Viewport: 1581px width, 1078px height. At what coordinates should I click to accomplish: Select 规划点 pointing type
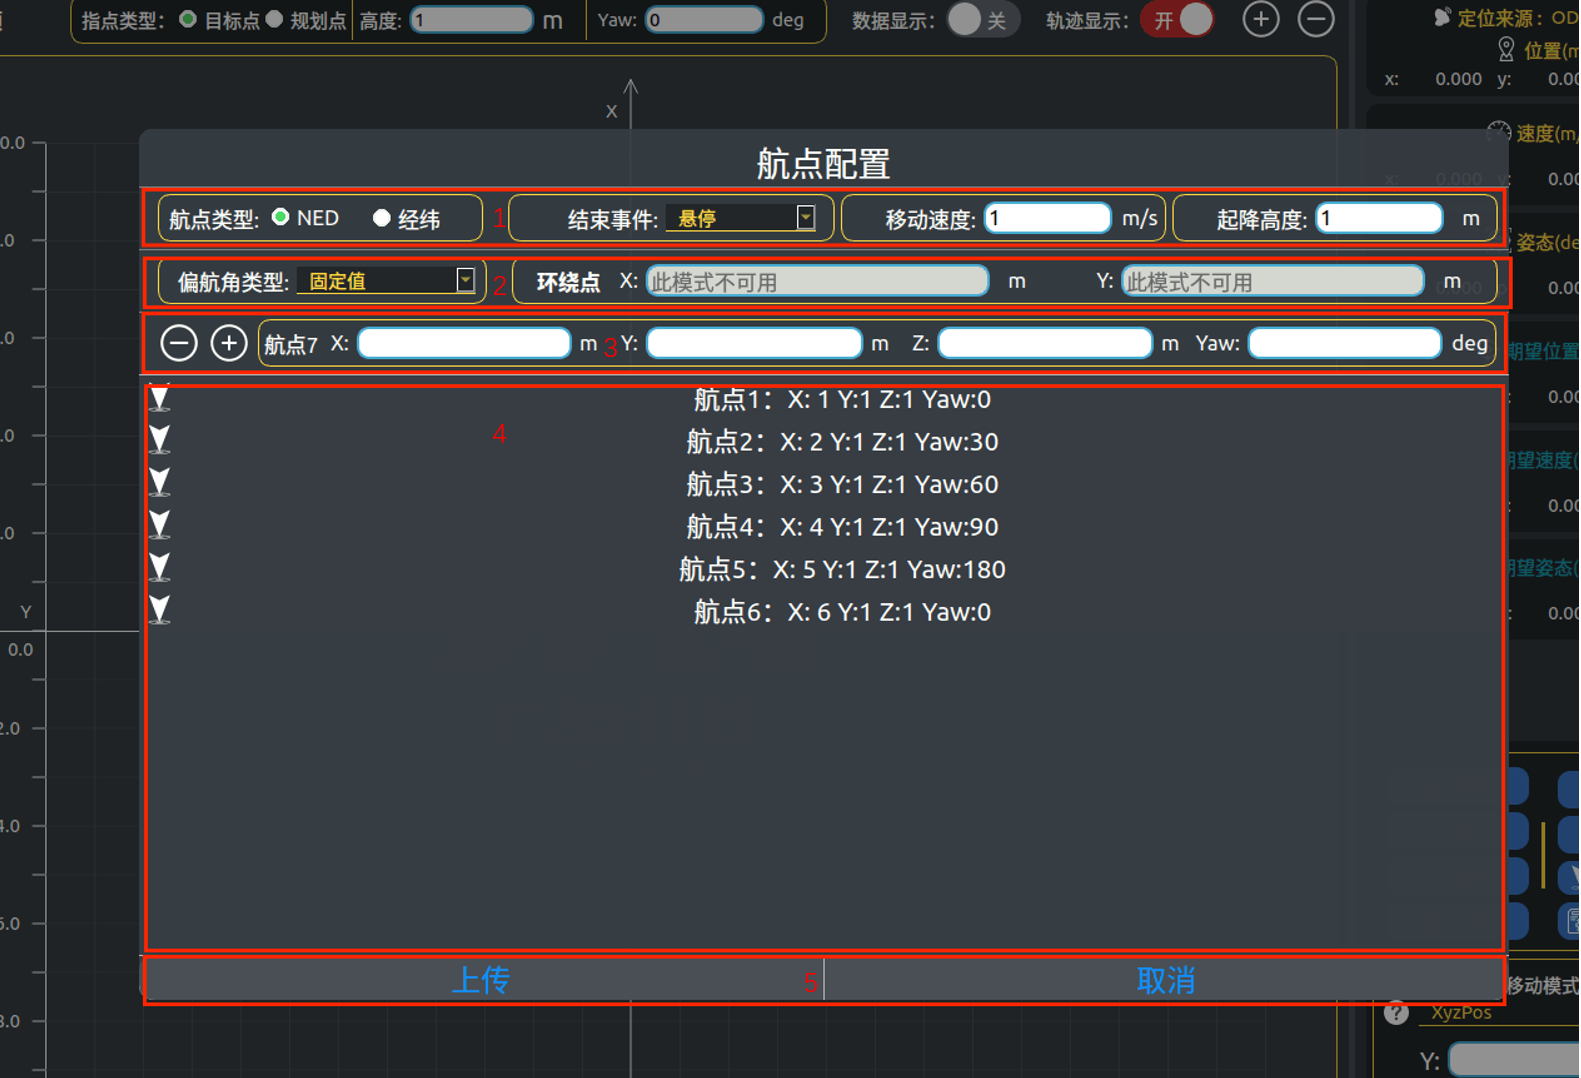(x=274, y=19)
